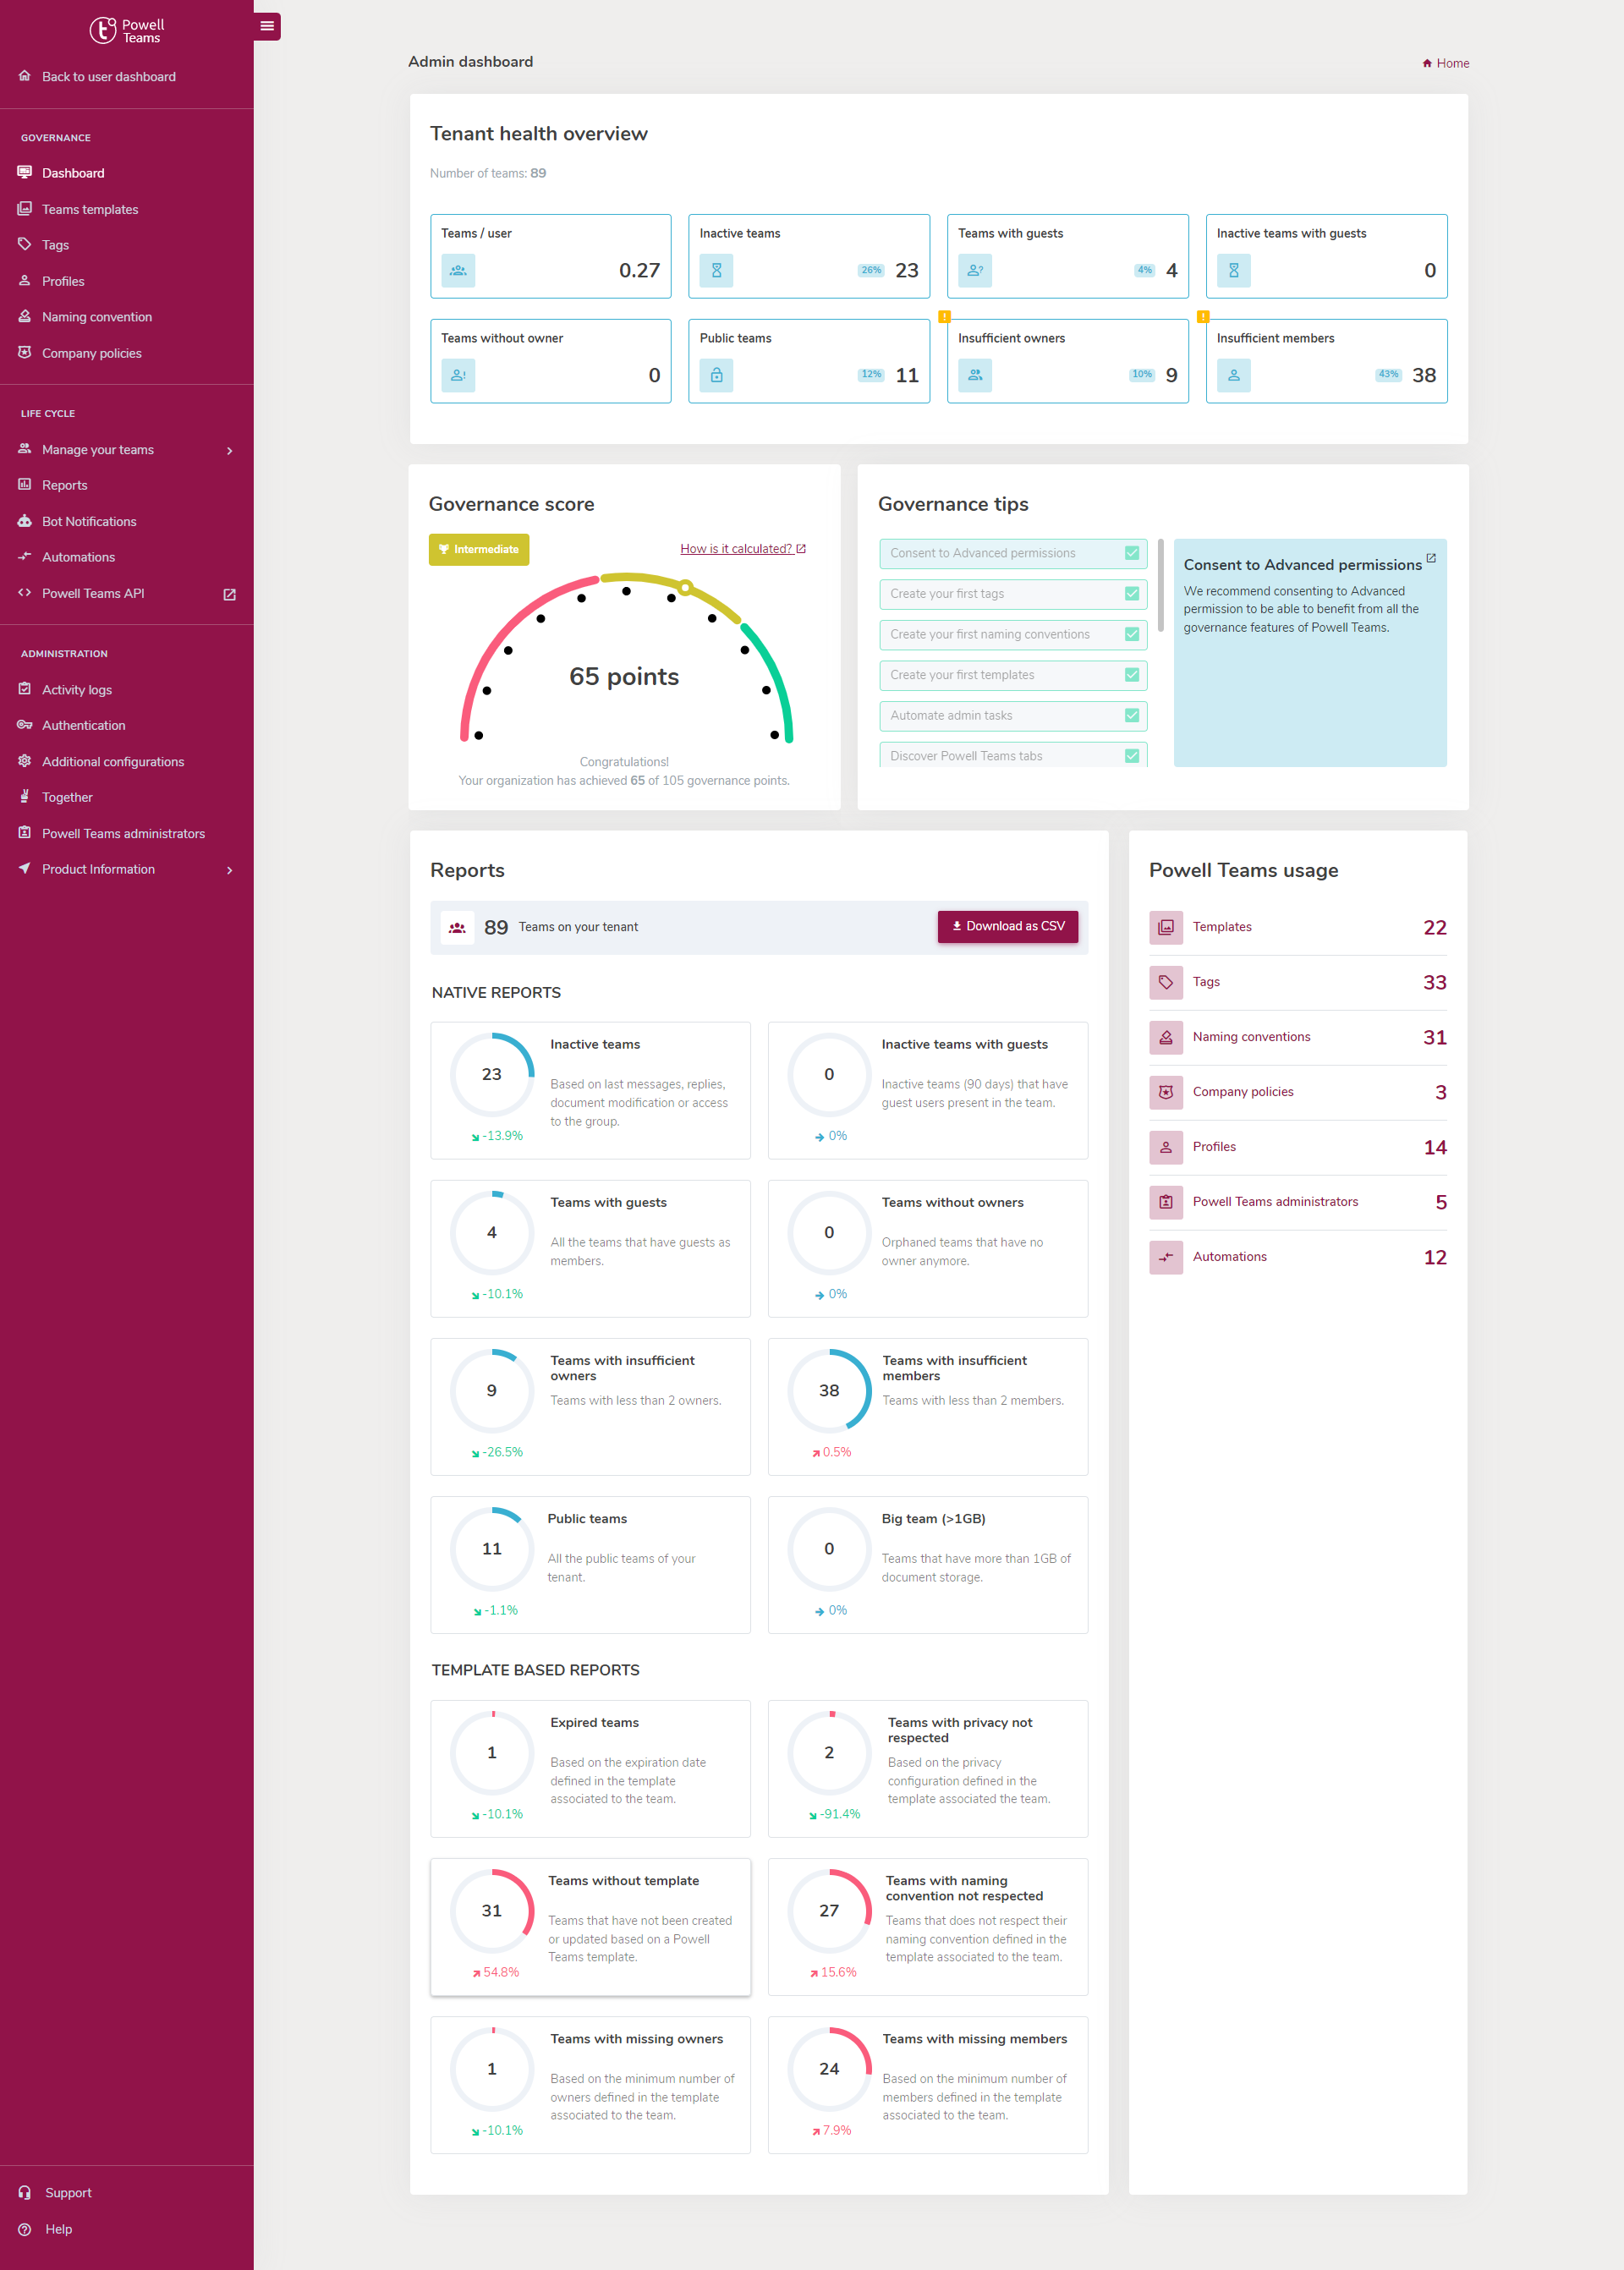Switch to the Reports sidebar entry

(65, 485)
